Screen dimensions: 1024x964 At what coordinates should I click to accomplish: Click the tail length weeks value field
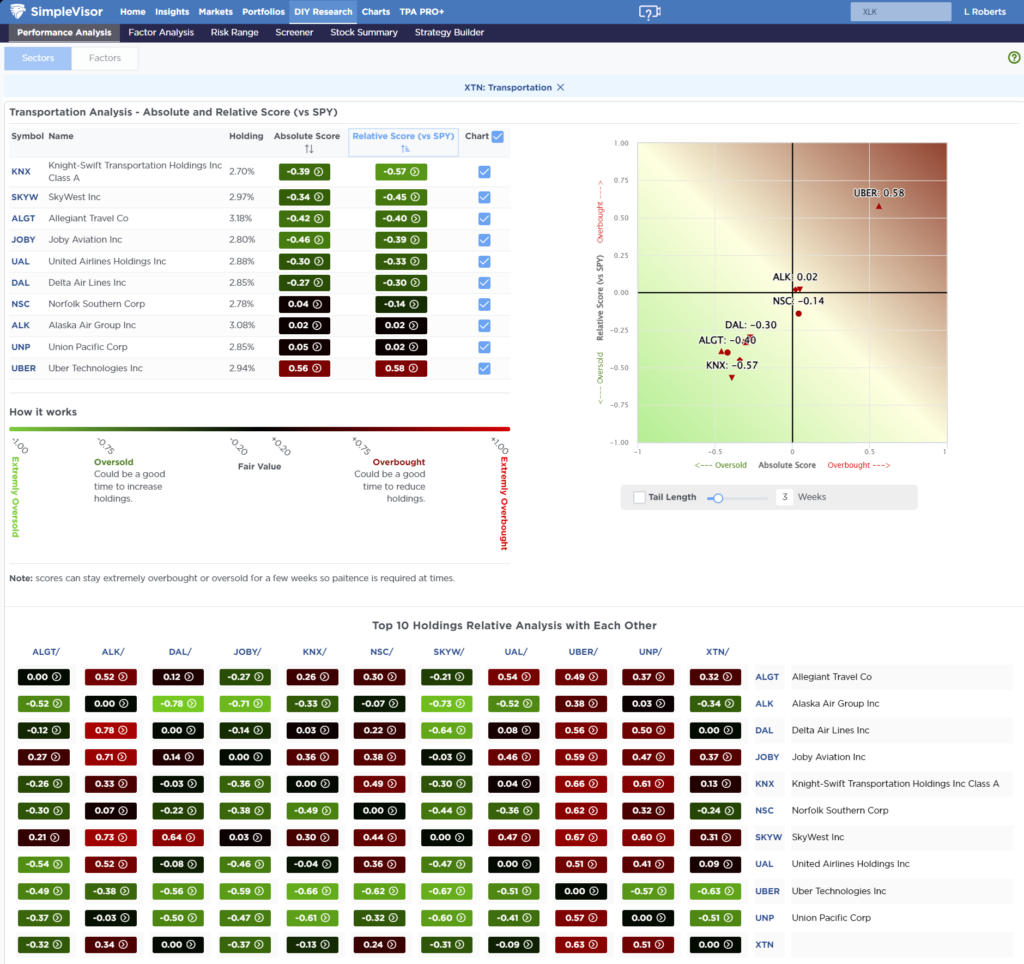(x=784, y=497)
